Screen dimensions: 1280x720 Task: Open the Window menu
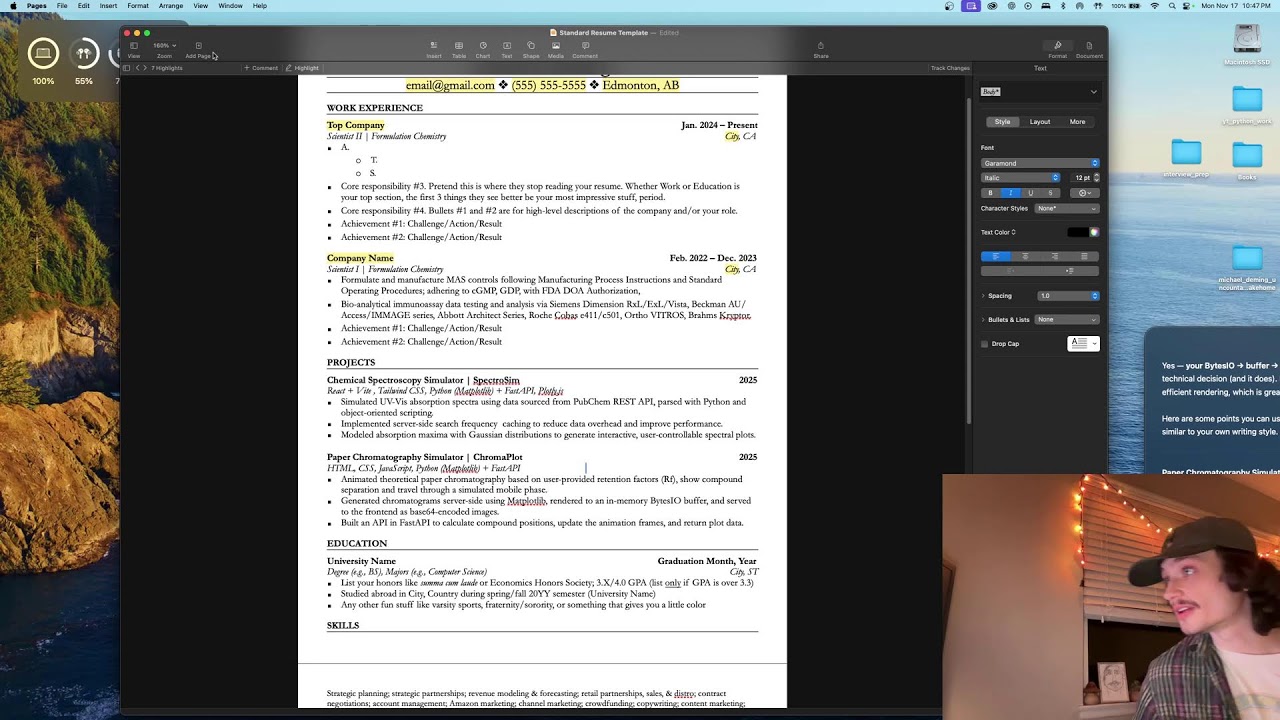[230, 6]
